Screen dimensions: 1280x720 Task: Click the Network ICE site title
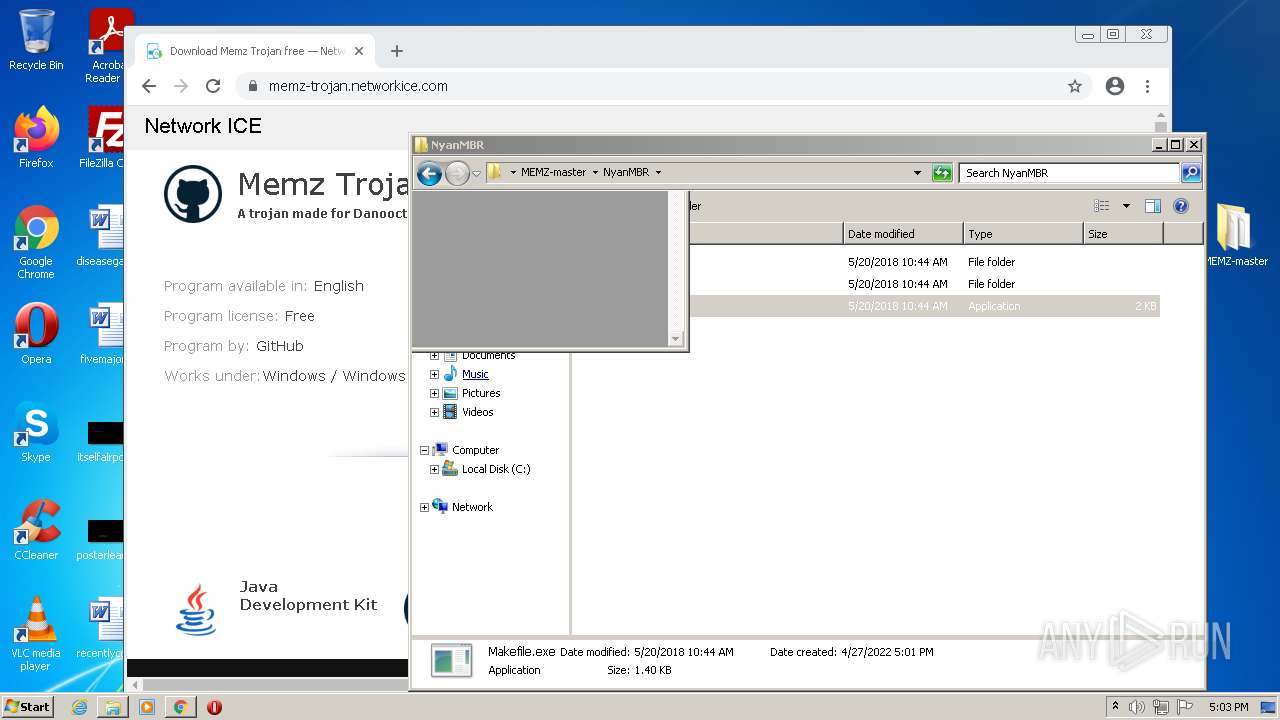tap(203, 126)
